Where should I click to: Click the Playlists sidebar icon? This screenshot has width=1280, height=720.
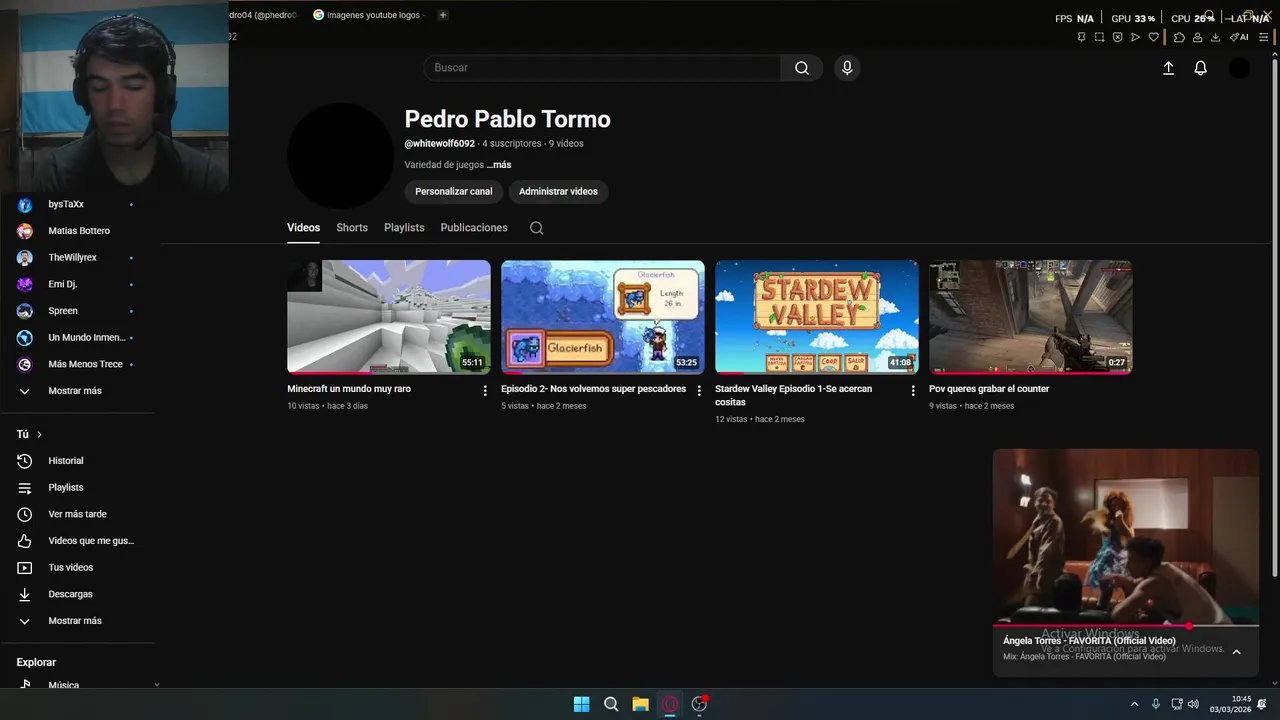pyautogui.click(x=25, y=488)
